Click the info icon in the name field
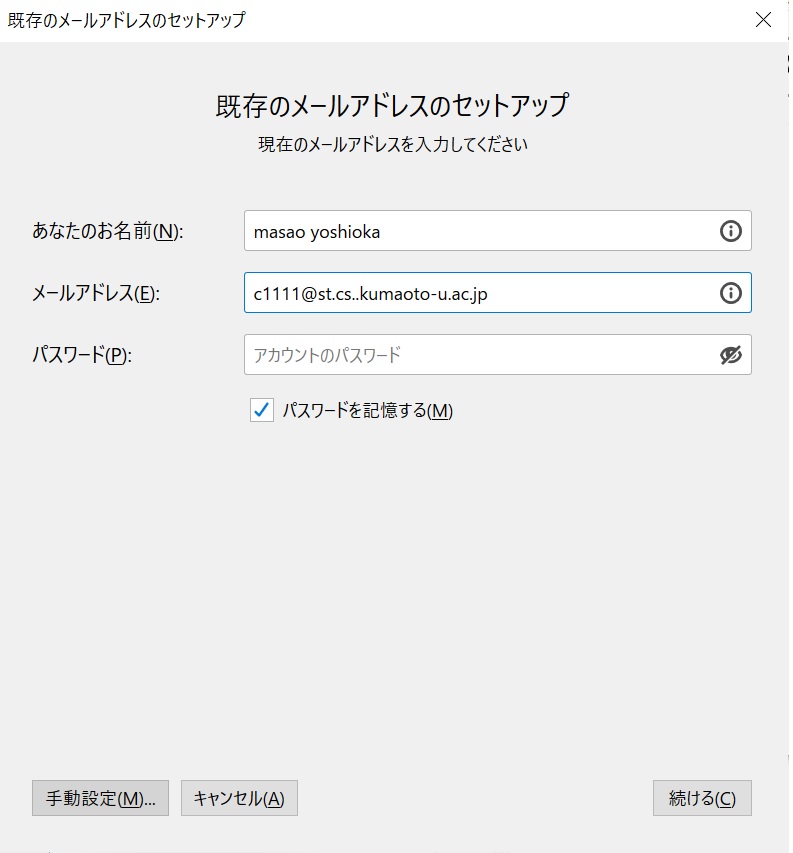The image size is (793, 853). (x=730, y=231)
